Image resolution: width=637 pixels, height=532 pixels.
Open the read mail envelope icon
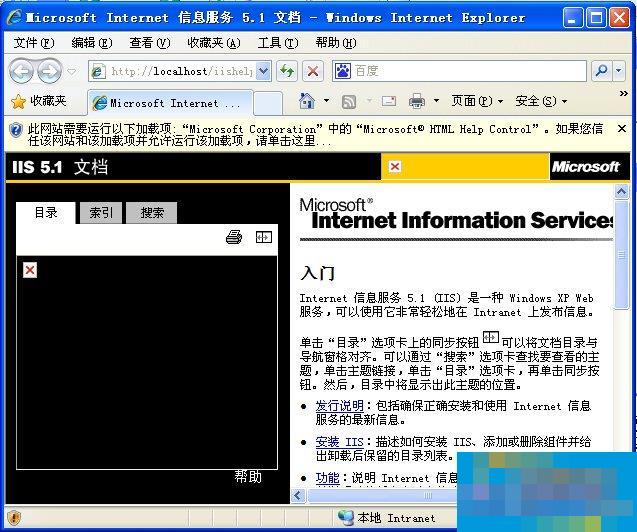click(389, 101)
